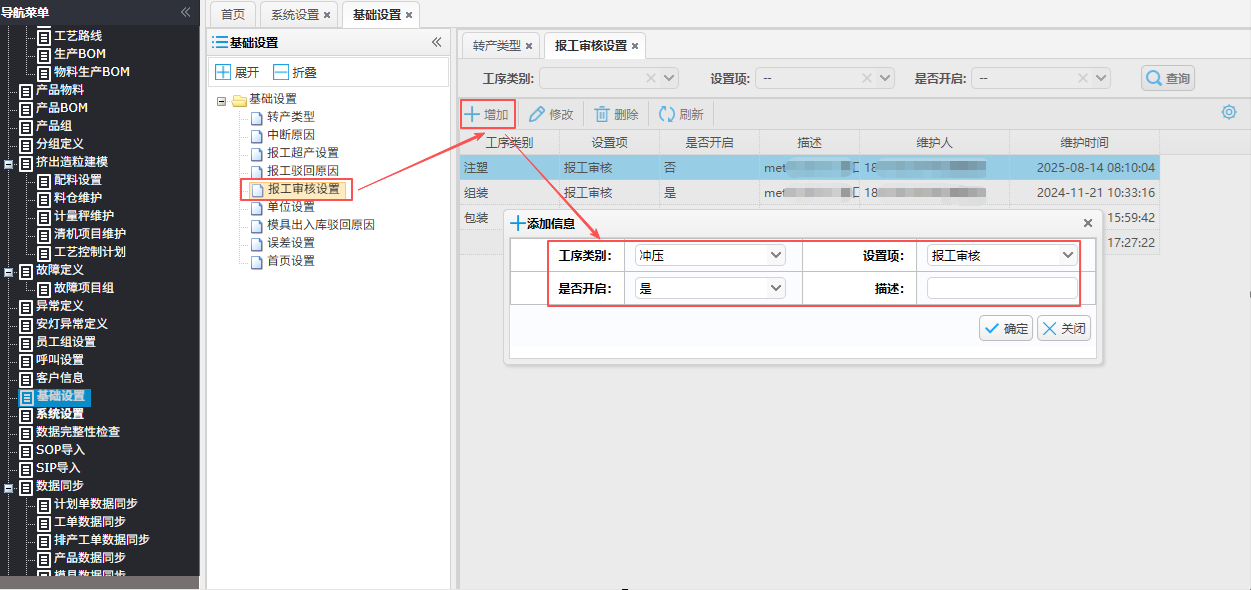Click the 描述 input field
Screen dimensions: 1251x590
[x=1002, y=288]
